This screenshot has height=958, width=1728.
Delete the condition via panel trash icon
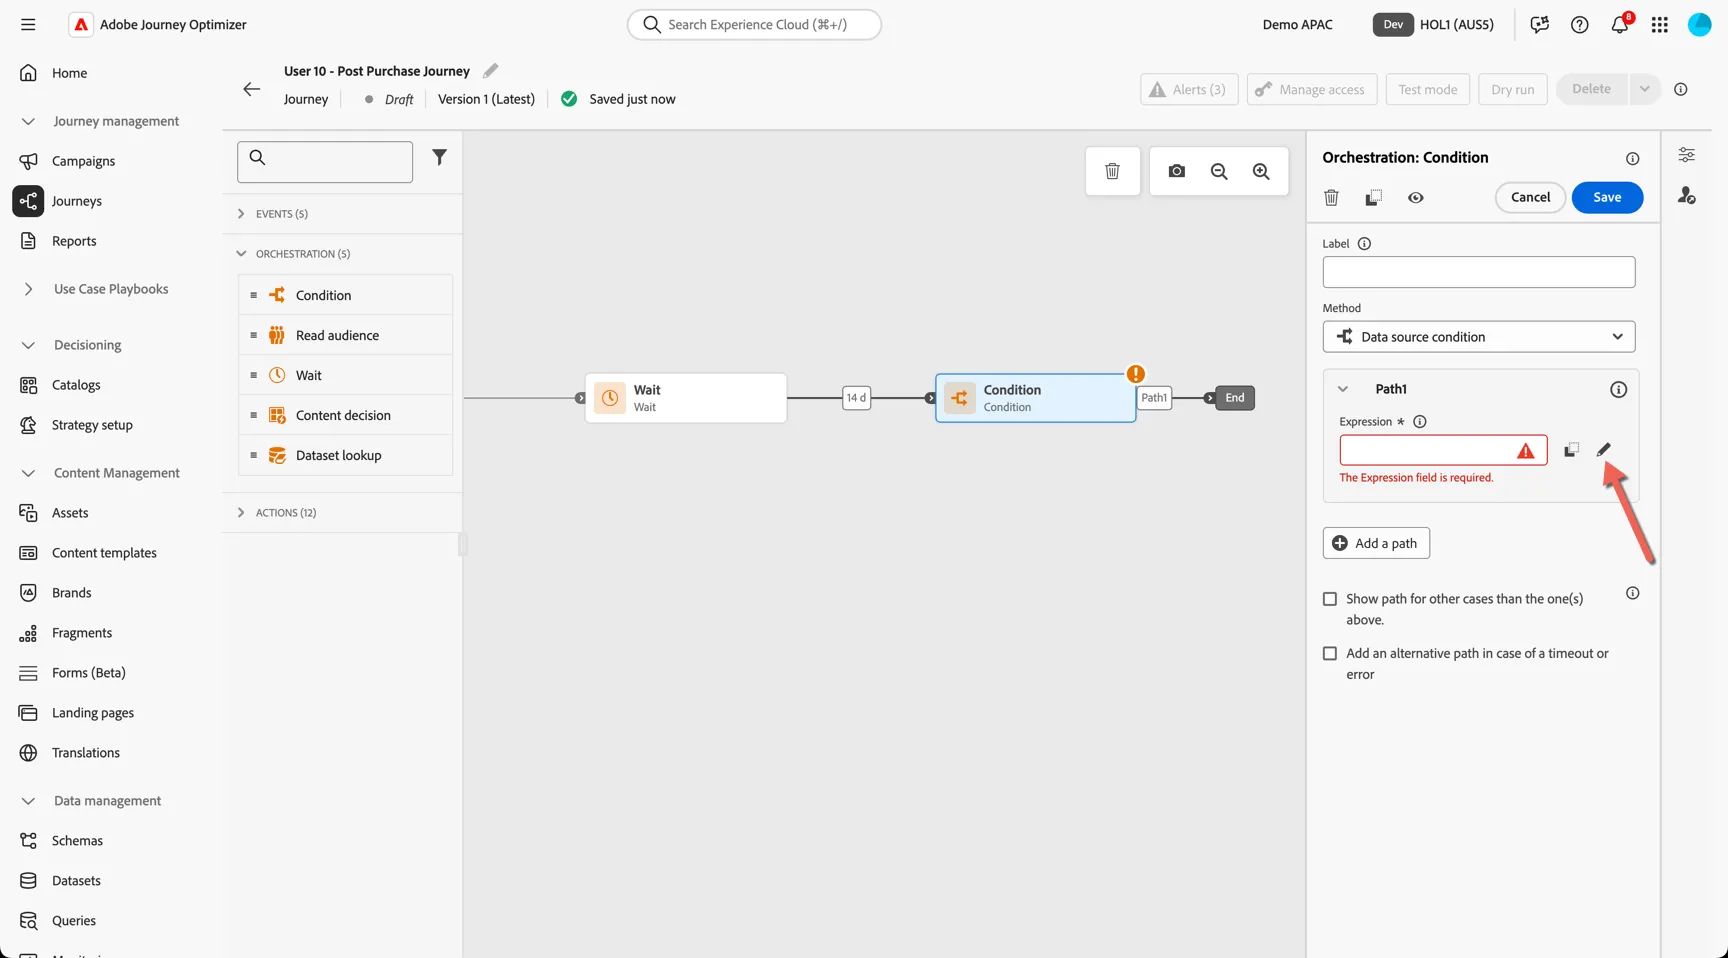point(1331,198)
